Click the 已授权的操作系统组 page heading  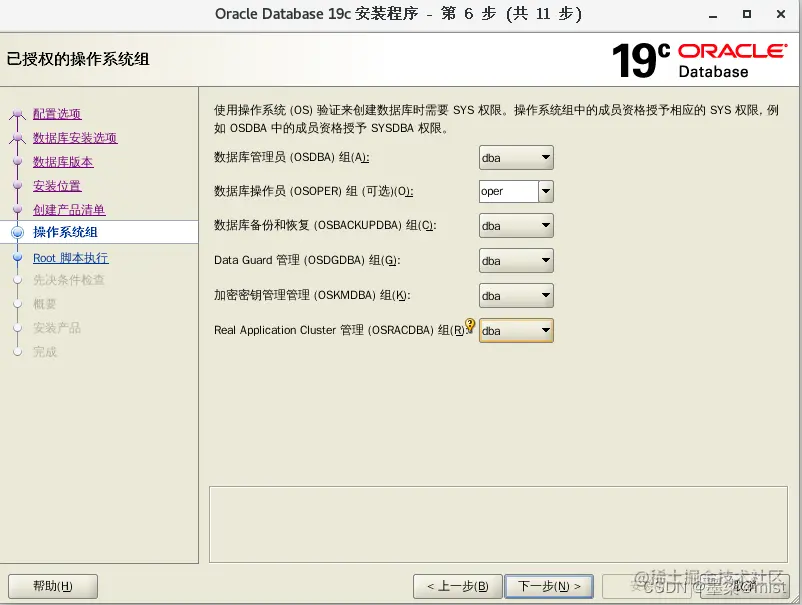point(78,59)
